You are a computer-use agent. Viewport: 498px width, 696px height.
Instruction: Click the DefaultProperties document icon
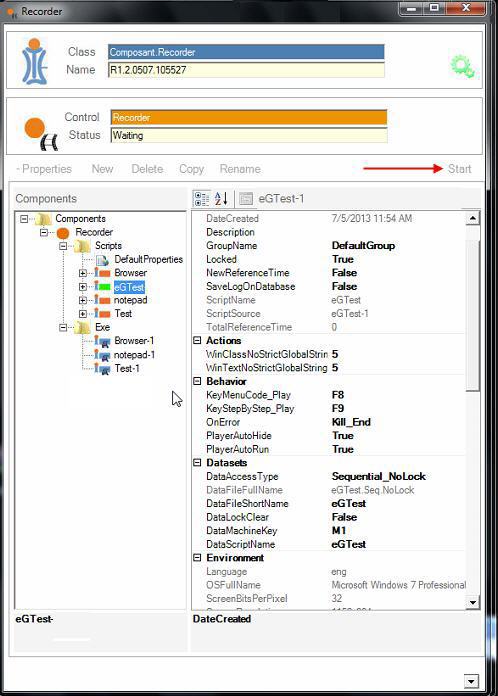103,260
